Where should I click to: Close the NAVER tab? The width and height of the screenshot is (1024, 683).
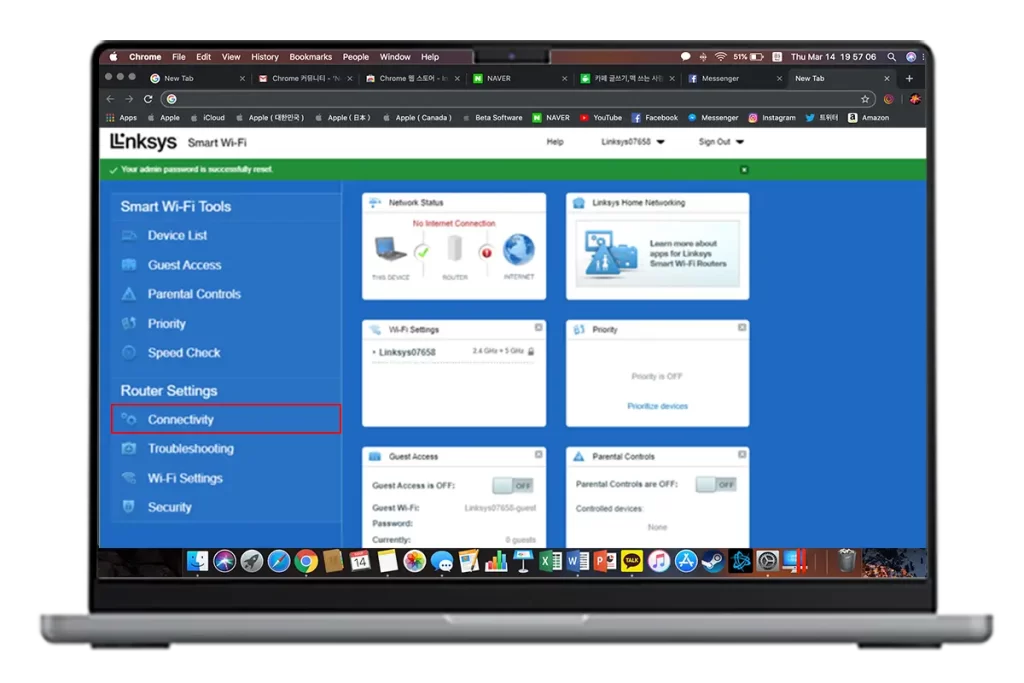point(564,78)
